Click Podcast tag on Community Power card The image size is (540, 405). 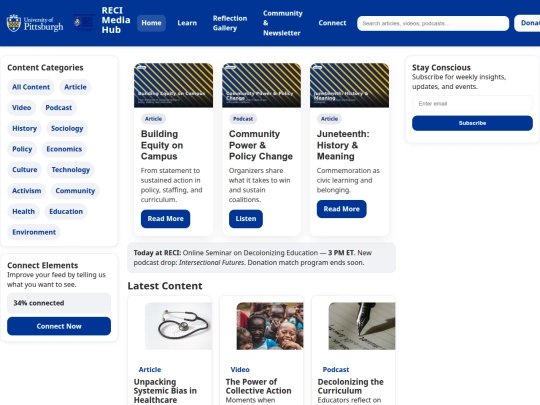pyautogui.click(x=243, y=119)
